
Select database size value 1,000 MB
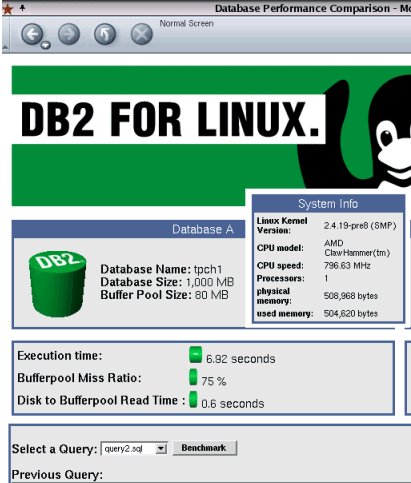210,282
